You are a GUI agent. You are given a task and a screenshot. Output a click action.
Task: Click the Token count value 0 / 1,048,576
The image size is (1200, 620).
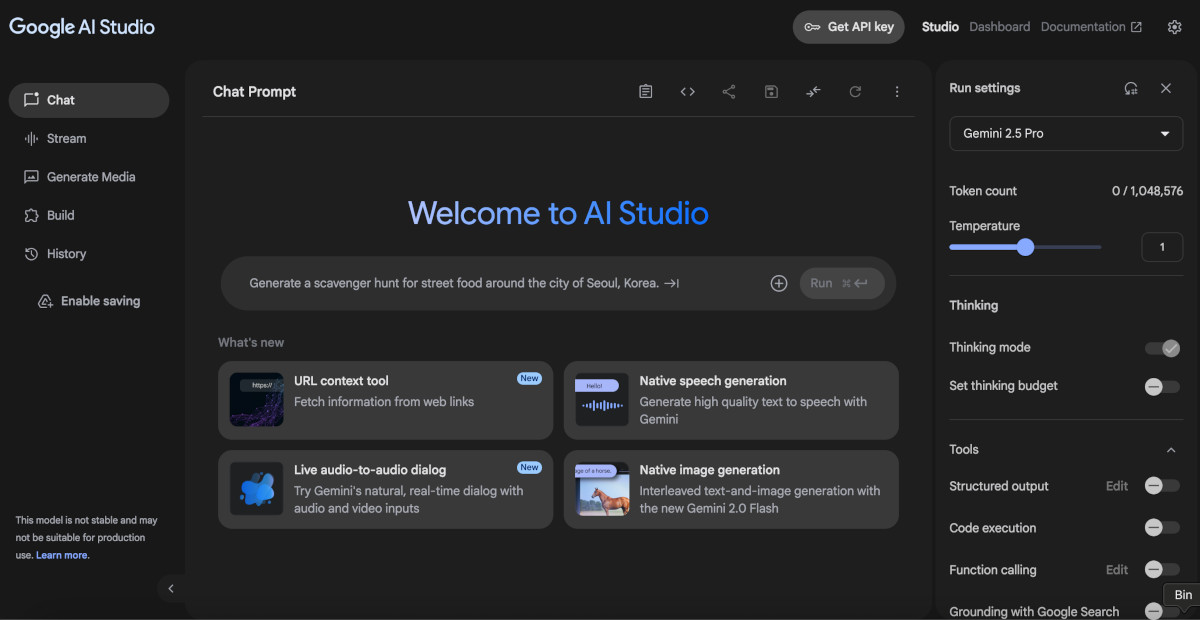(1147, 191)
